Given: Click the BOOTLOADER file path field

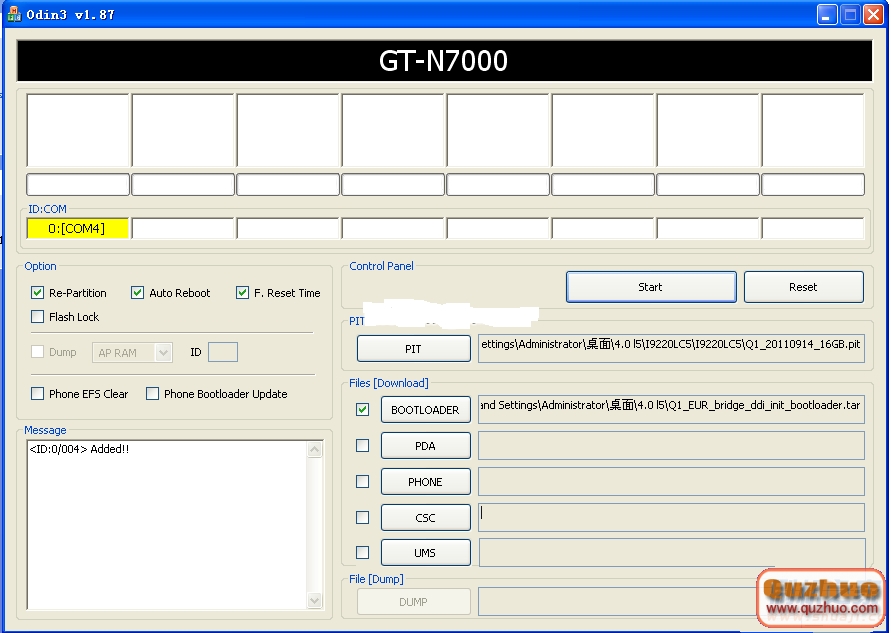Looking at the screenshot, I should point(671,410).
